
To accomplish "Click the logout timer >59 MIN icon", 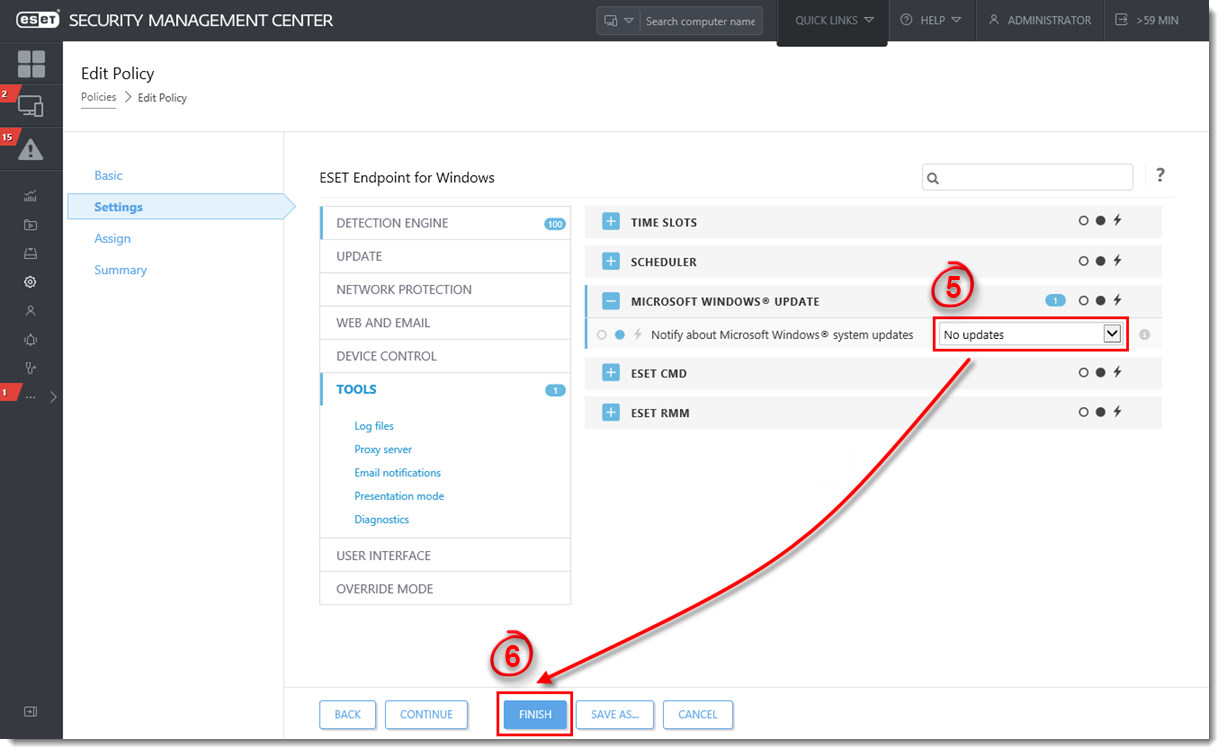I will pyautogui.click(x=1121, y=20).
